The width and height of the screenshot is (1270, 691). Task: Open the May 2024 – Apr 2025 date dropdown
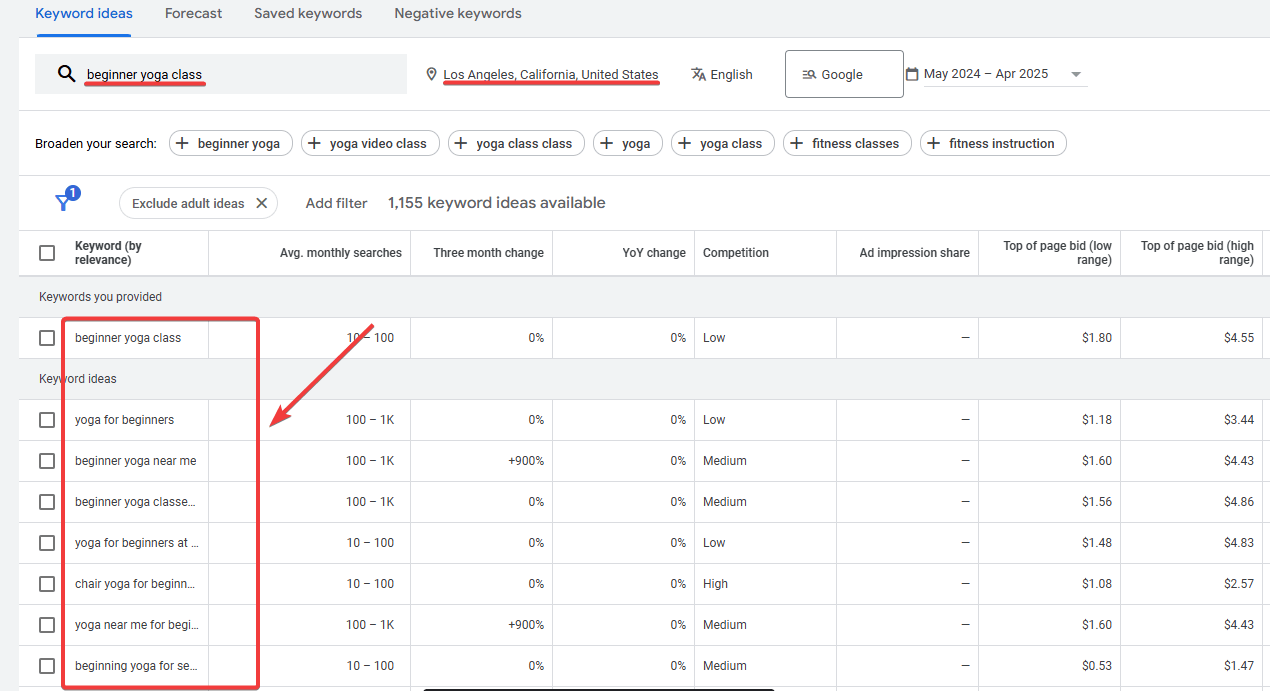coord(1075,73)
